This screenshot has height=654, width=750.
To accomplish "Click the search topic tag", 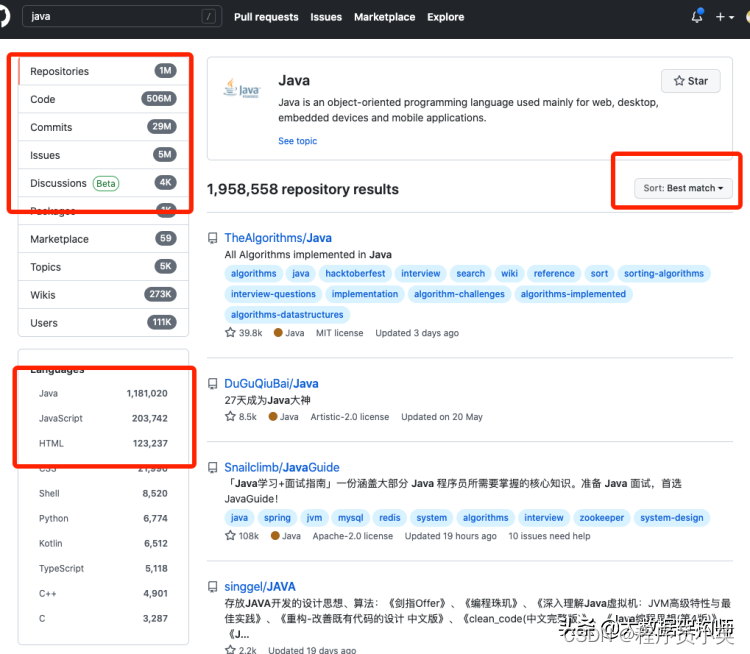I will [x=470, y=273].
